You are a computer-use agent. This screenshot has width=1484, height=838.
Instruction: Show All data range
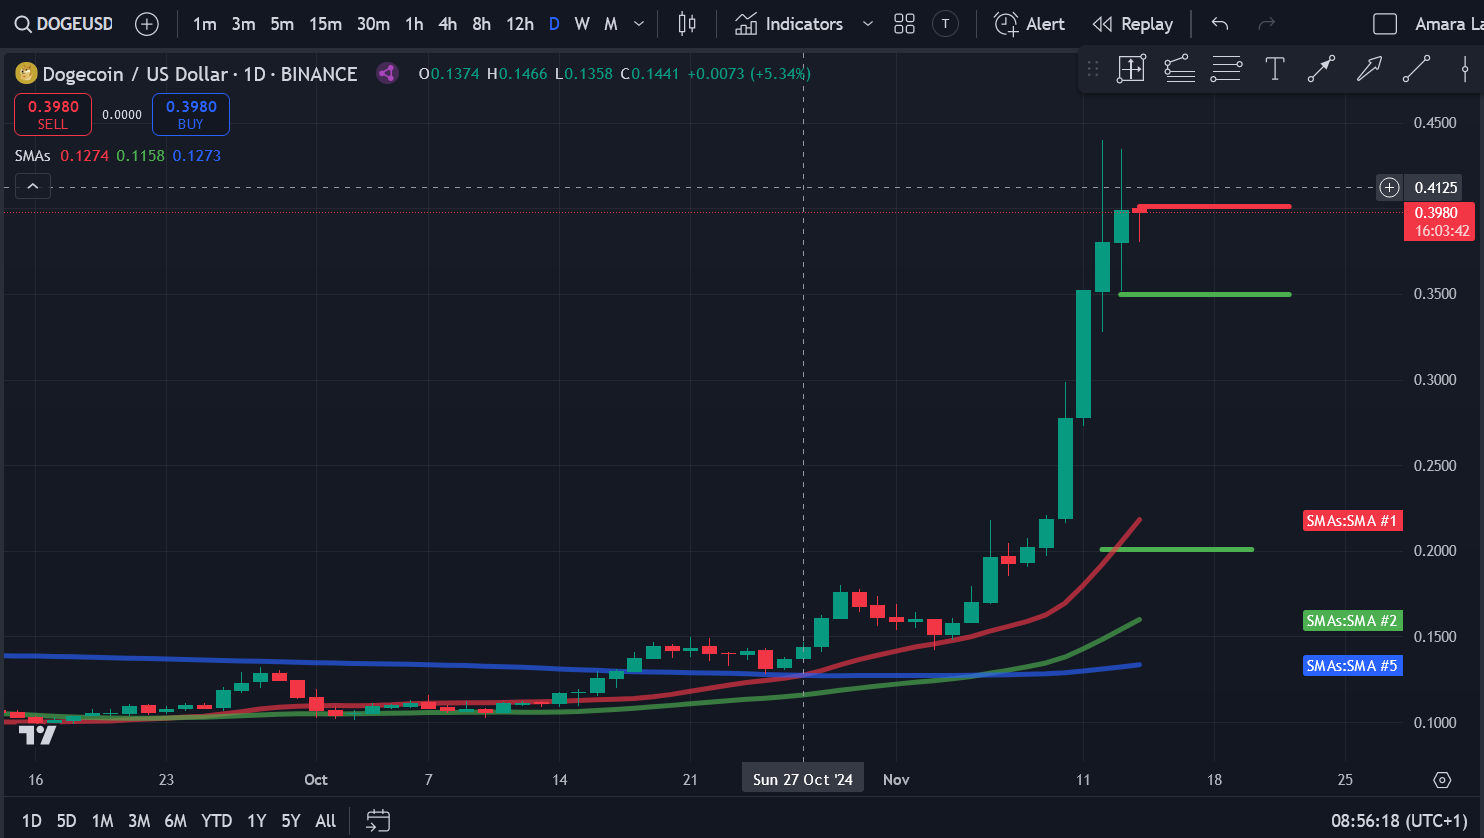pyautogui.click(x=326, y=821)
